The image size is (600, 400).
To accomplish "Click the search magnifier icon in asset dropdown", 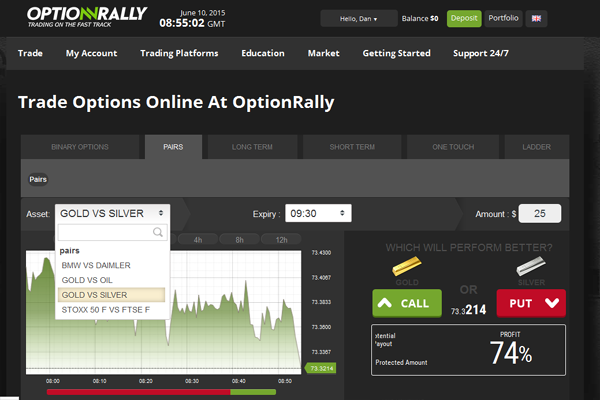I will (x=158, y=232).
